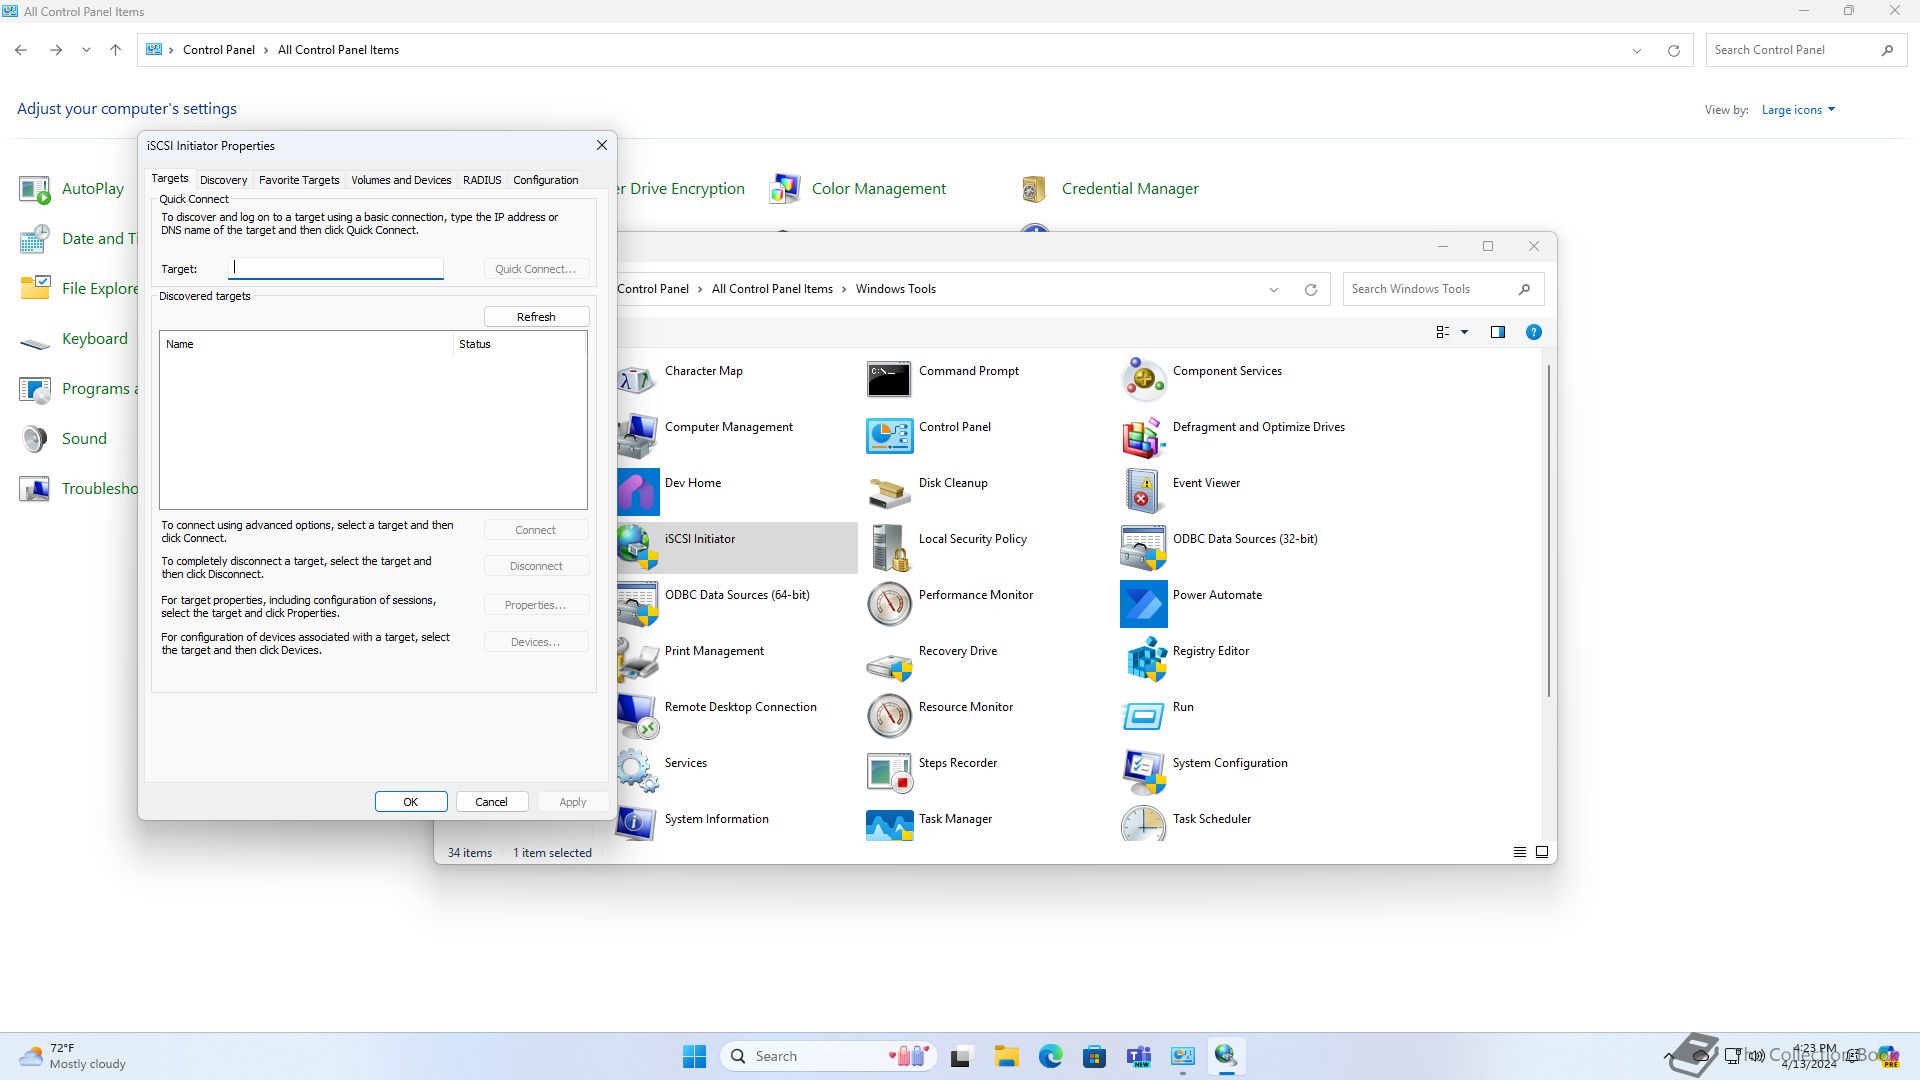
Task: Select the Targets tab
Action: pyautogui.click(x=170, y=178)
